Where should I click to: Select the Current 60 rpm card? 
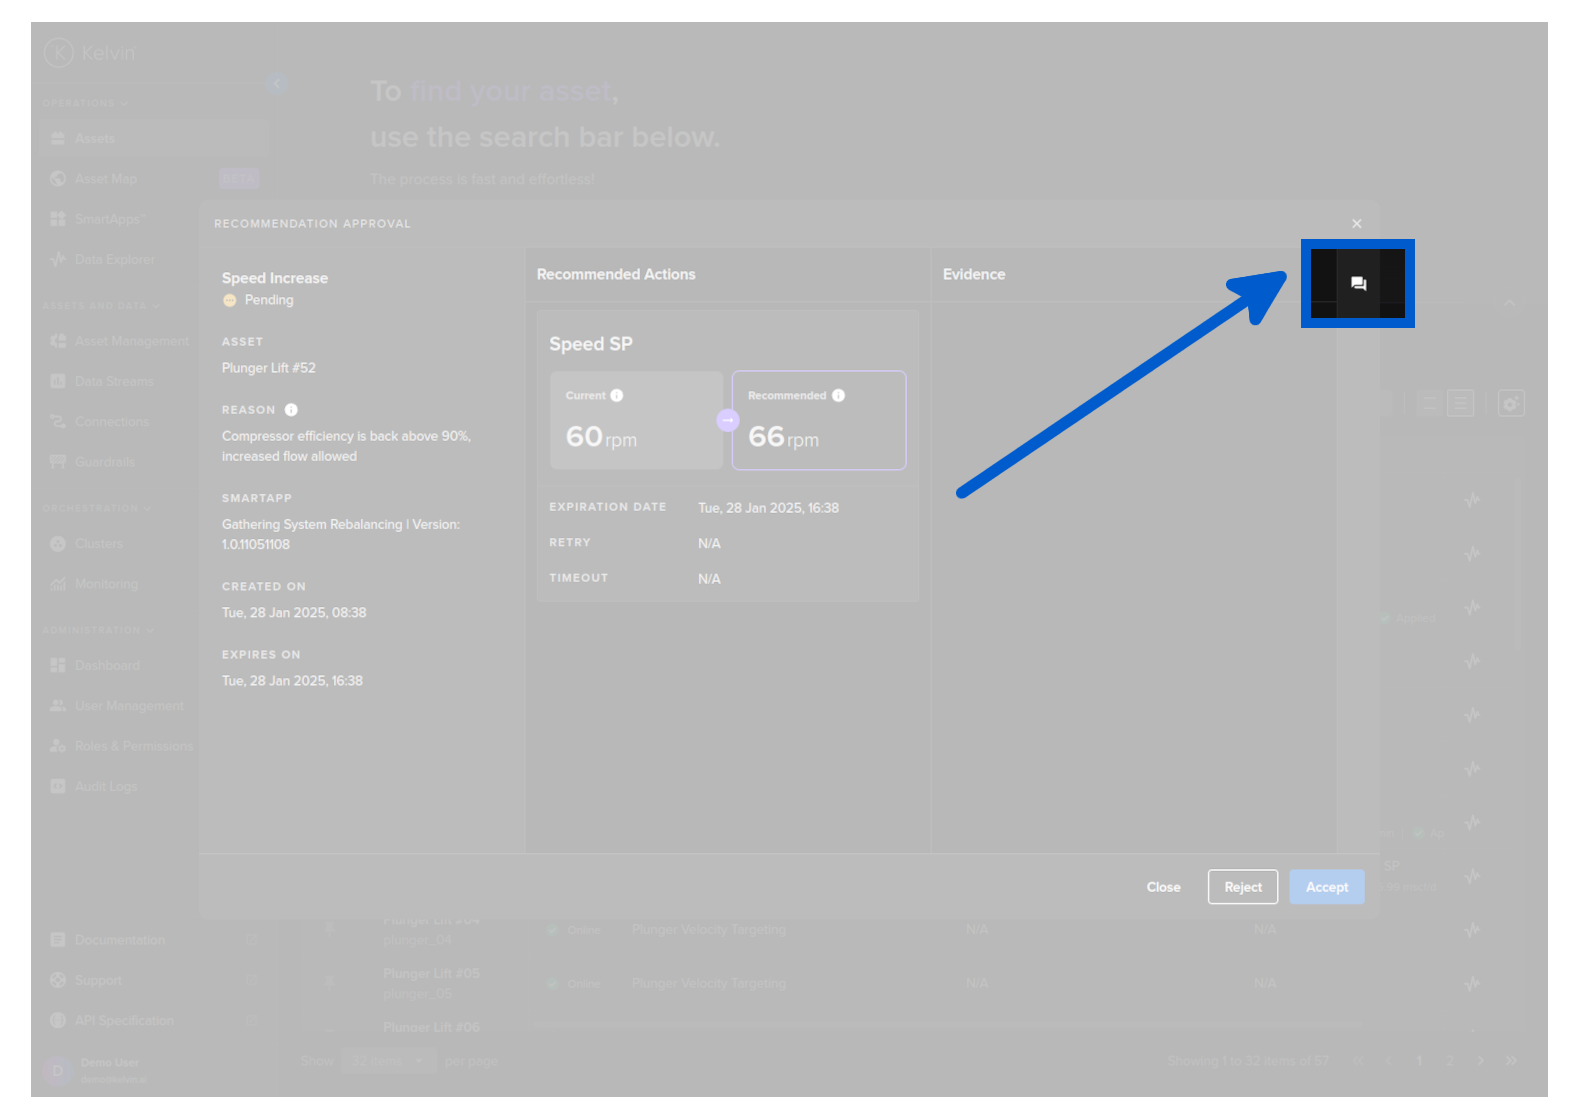[x=636, y=421]
